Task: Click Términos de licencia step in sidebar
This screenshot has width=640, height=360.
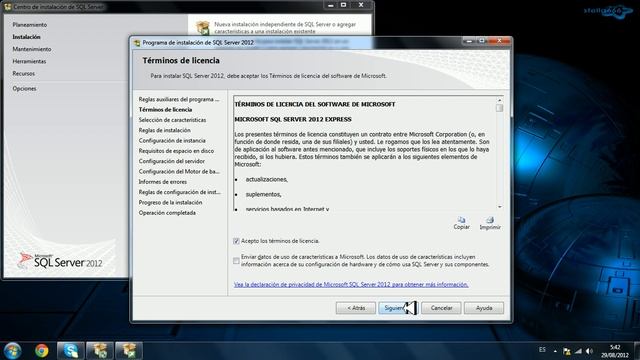Action: (165, 109)
